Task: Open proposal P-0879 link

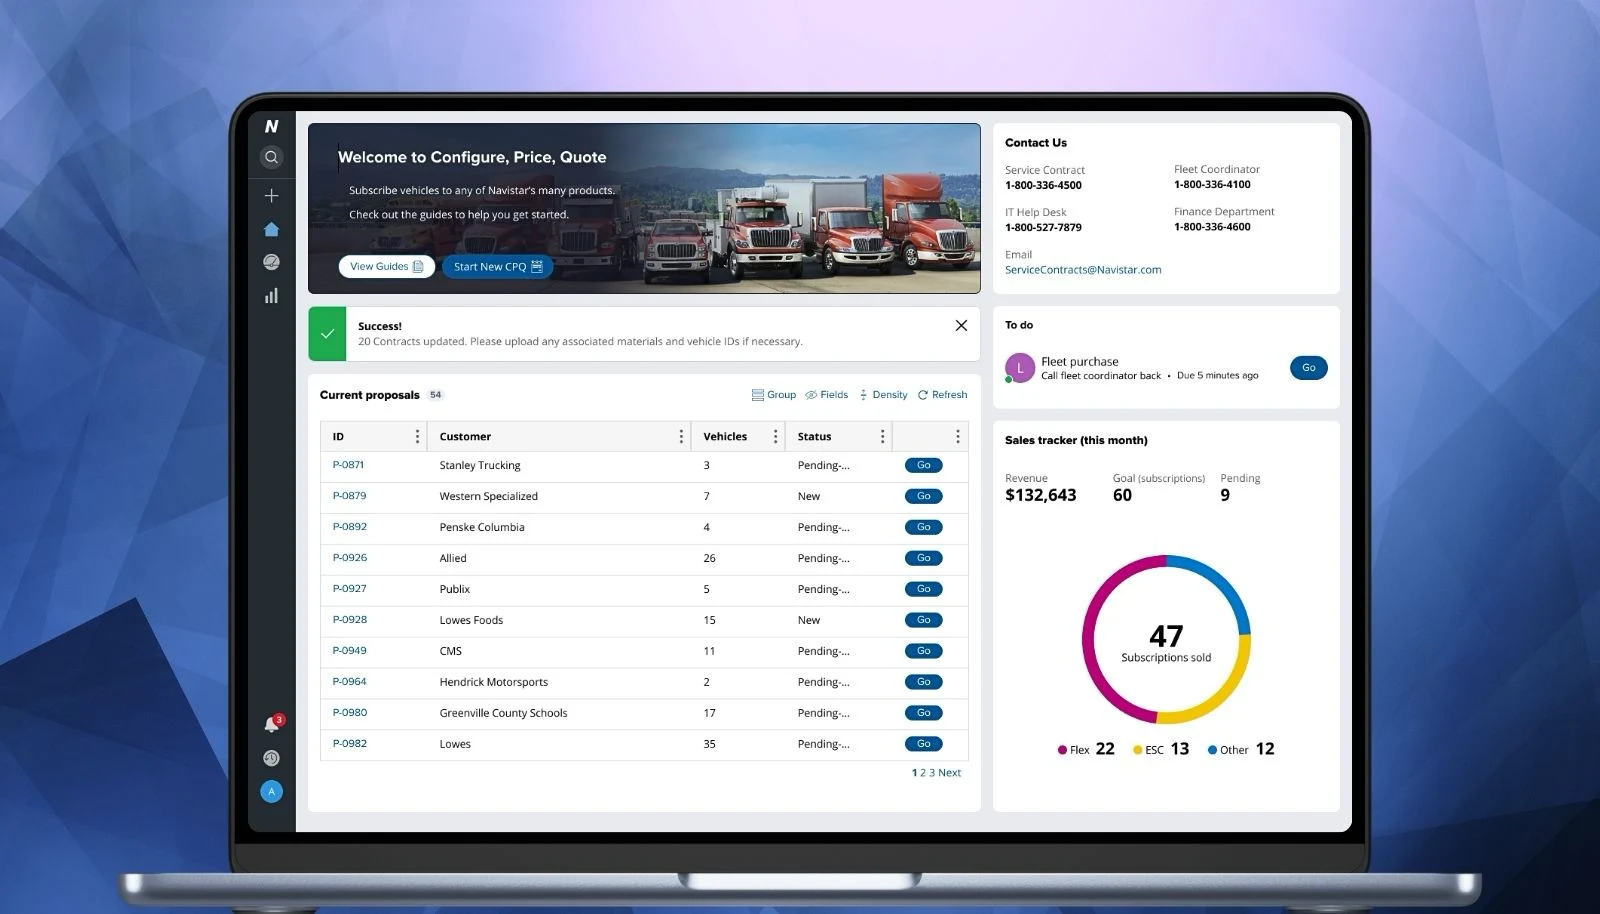Action: [x=349, y=496]
